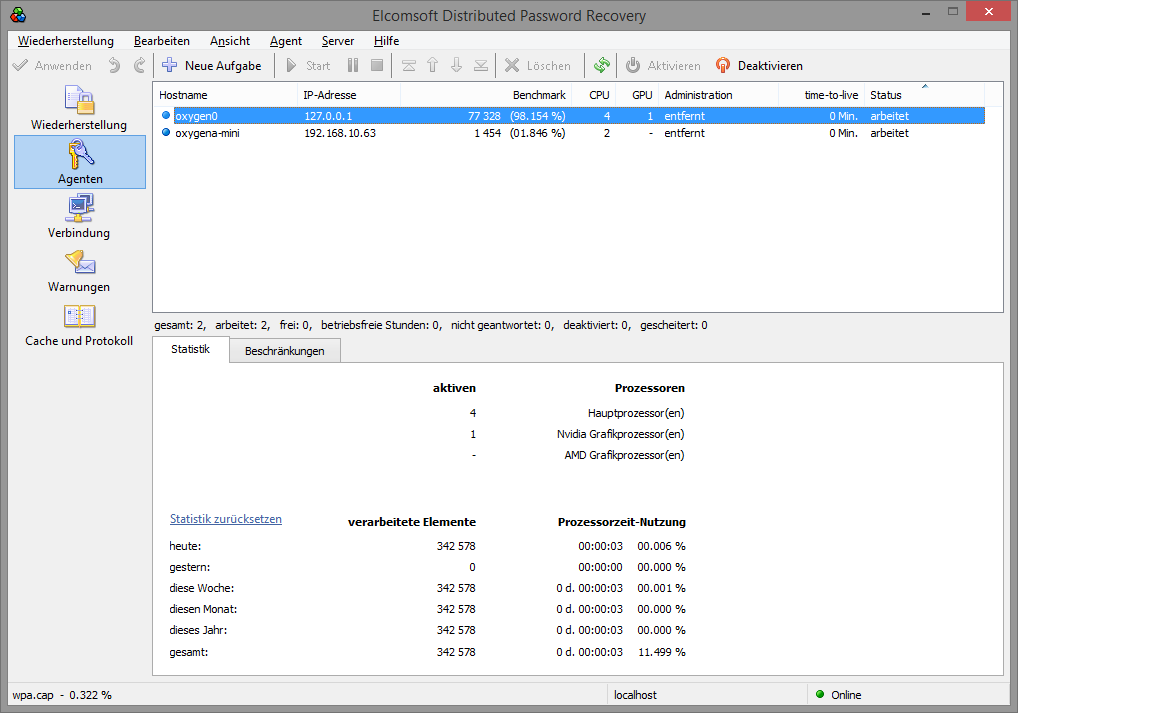Open the Wiederherstellung section in sidebar

79,108
